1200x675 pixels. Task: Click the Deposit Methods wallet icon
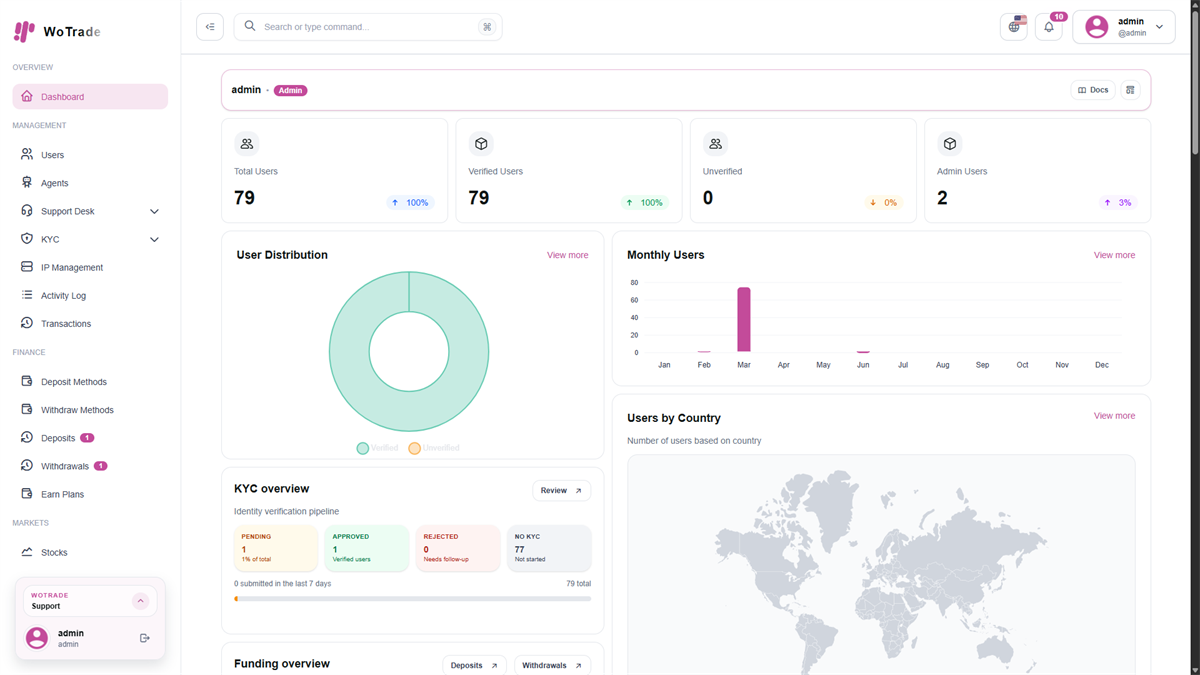pyautogui.click(x=27, y=381)
